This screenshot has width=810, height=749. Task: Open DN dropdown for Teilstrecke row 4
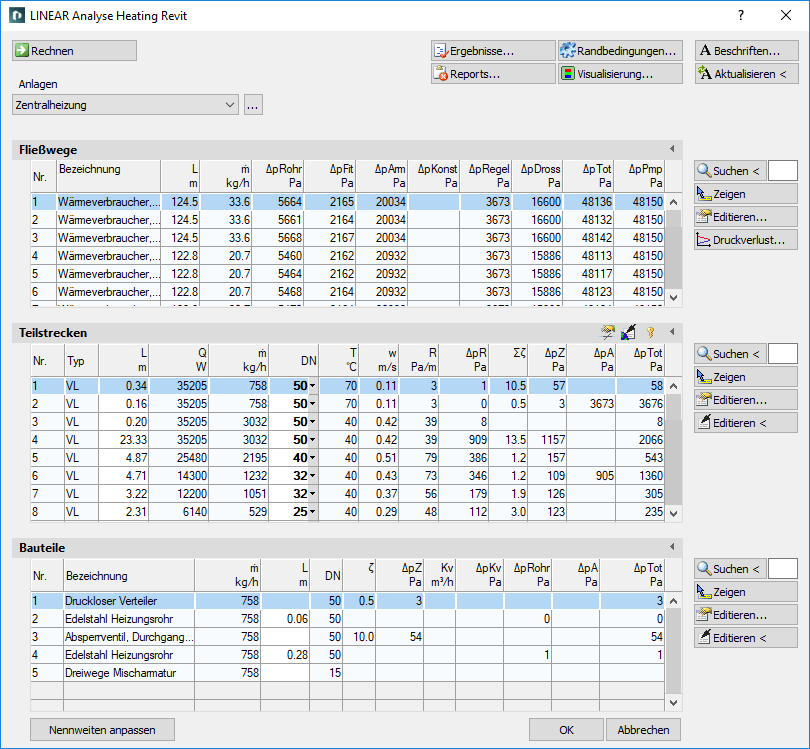(x=313, y=440)
